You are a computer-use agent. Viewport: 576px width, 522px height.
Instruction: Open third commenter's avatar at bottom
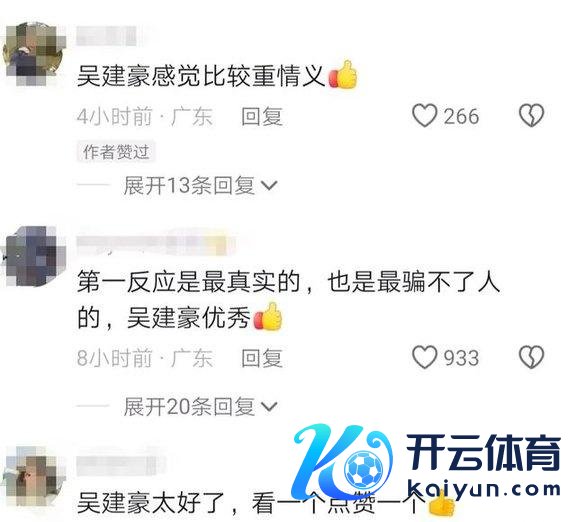click(34, 476)
